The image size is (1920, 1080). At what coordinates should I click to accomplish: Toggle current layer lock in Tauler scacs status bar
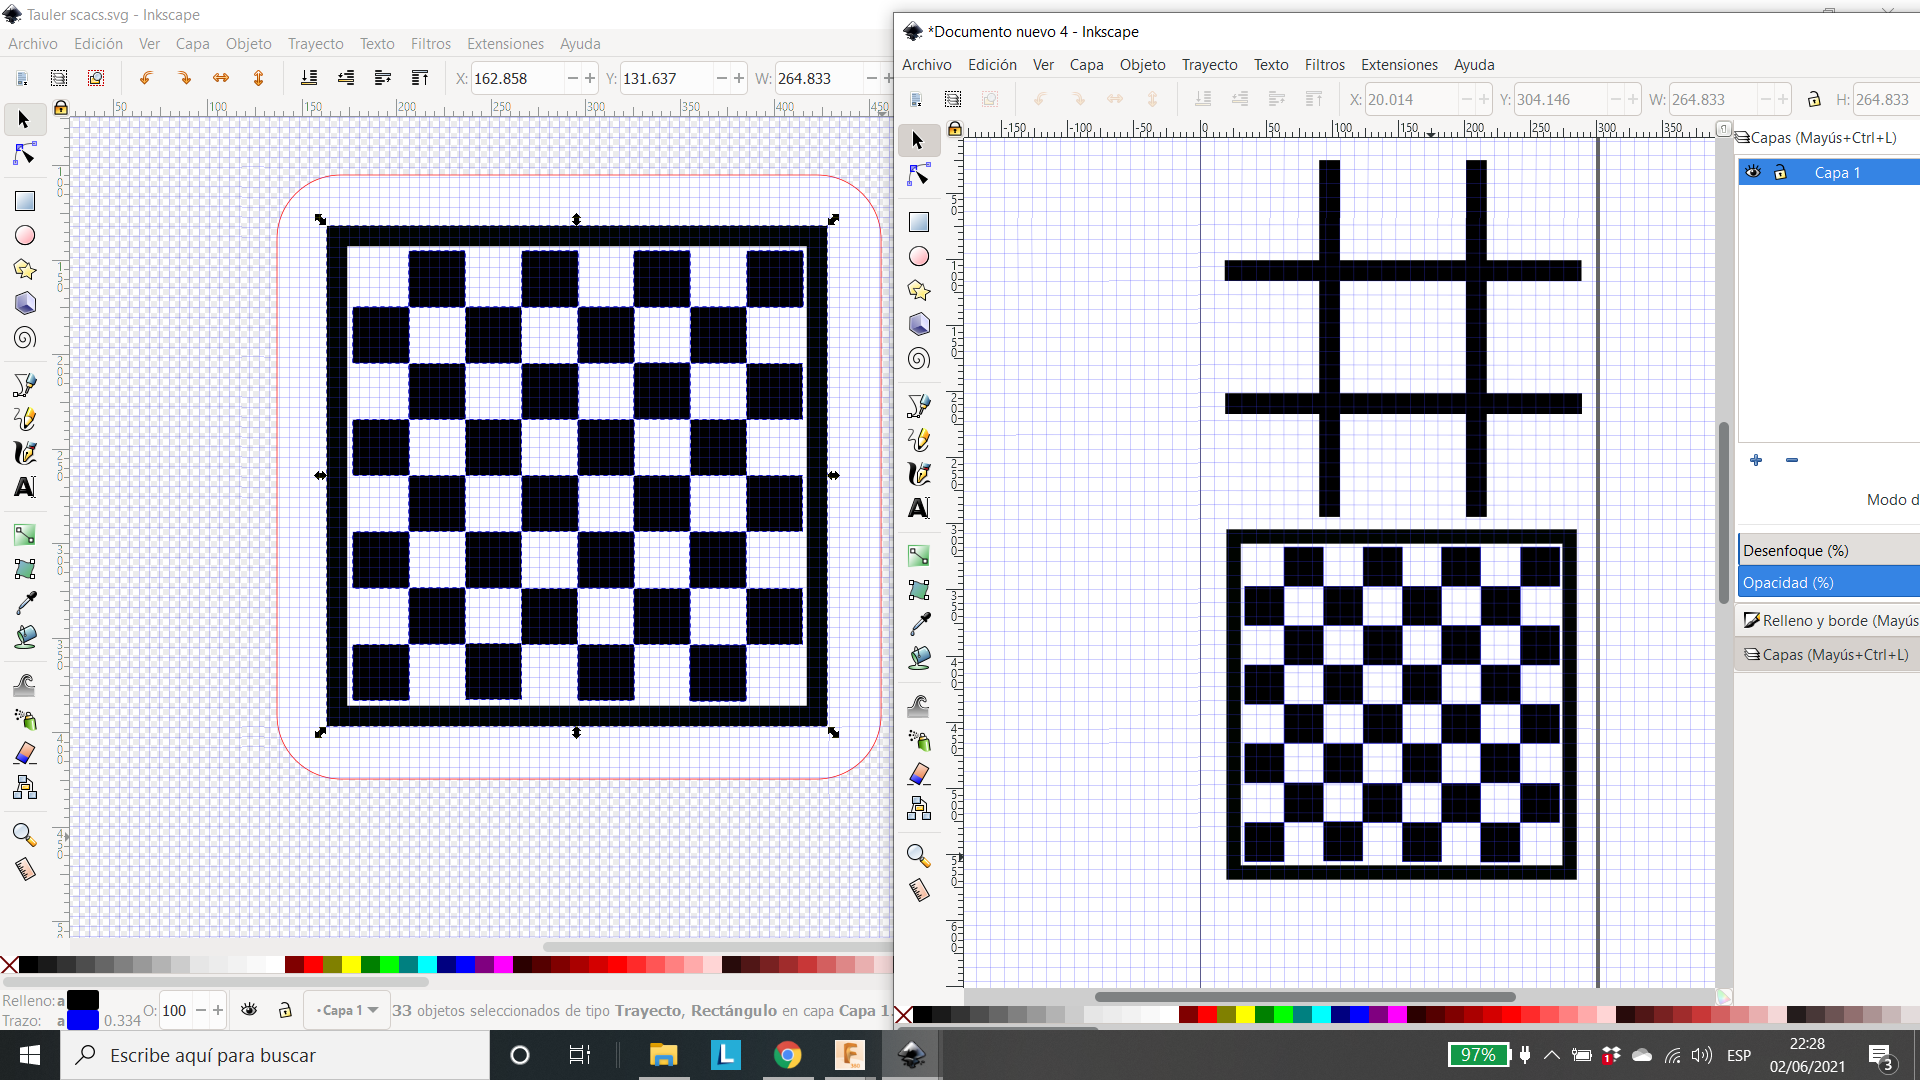(285, 1010)
